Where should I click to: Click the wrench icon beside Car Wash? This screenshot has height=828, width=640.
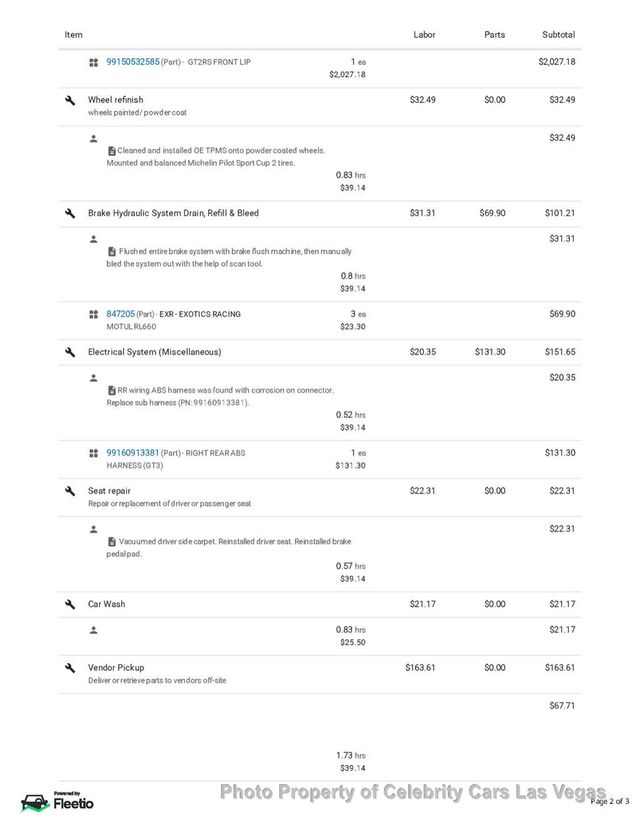[70, 604]
